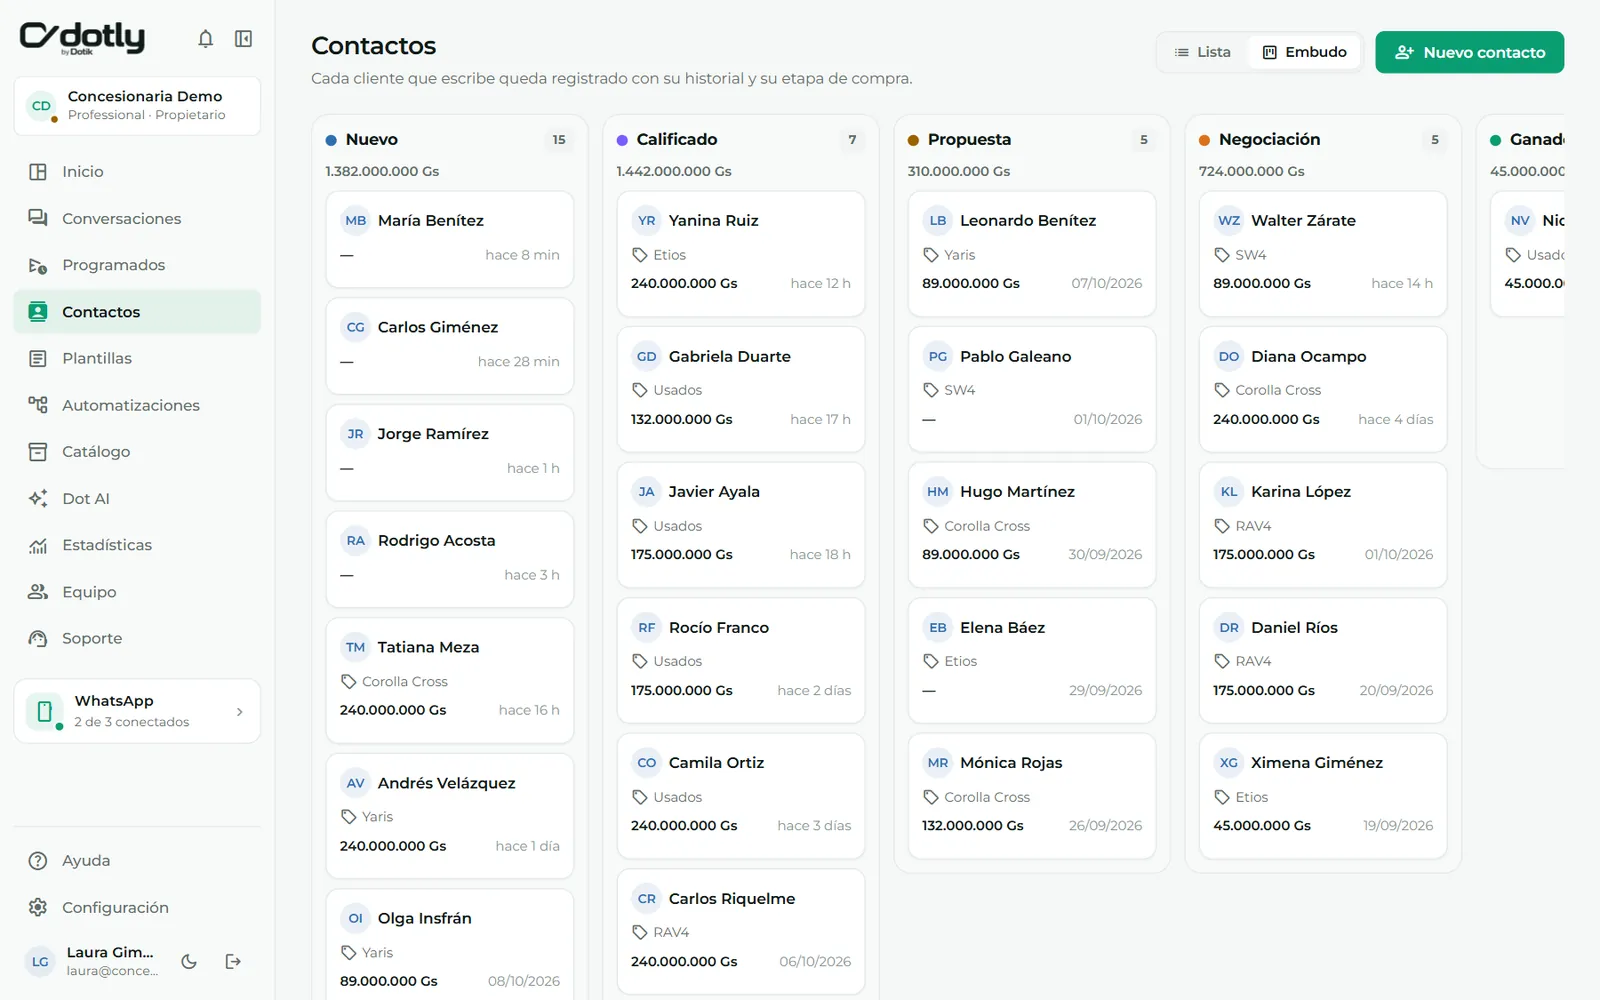
Task: Expand the WhatsApp connections chevron
Action: tap(239, 712)
